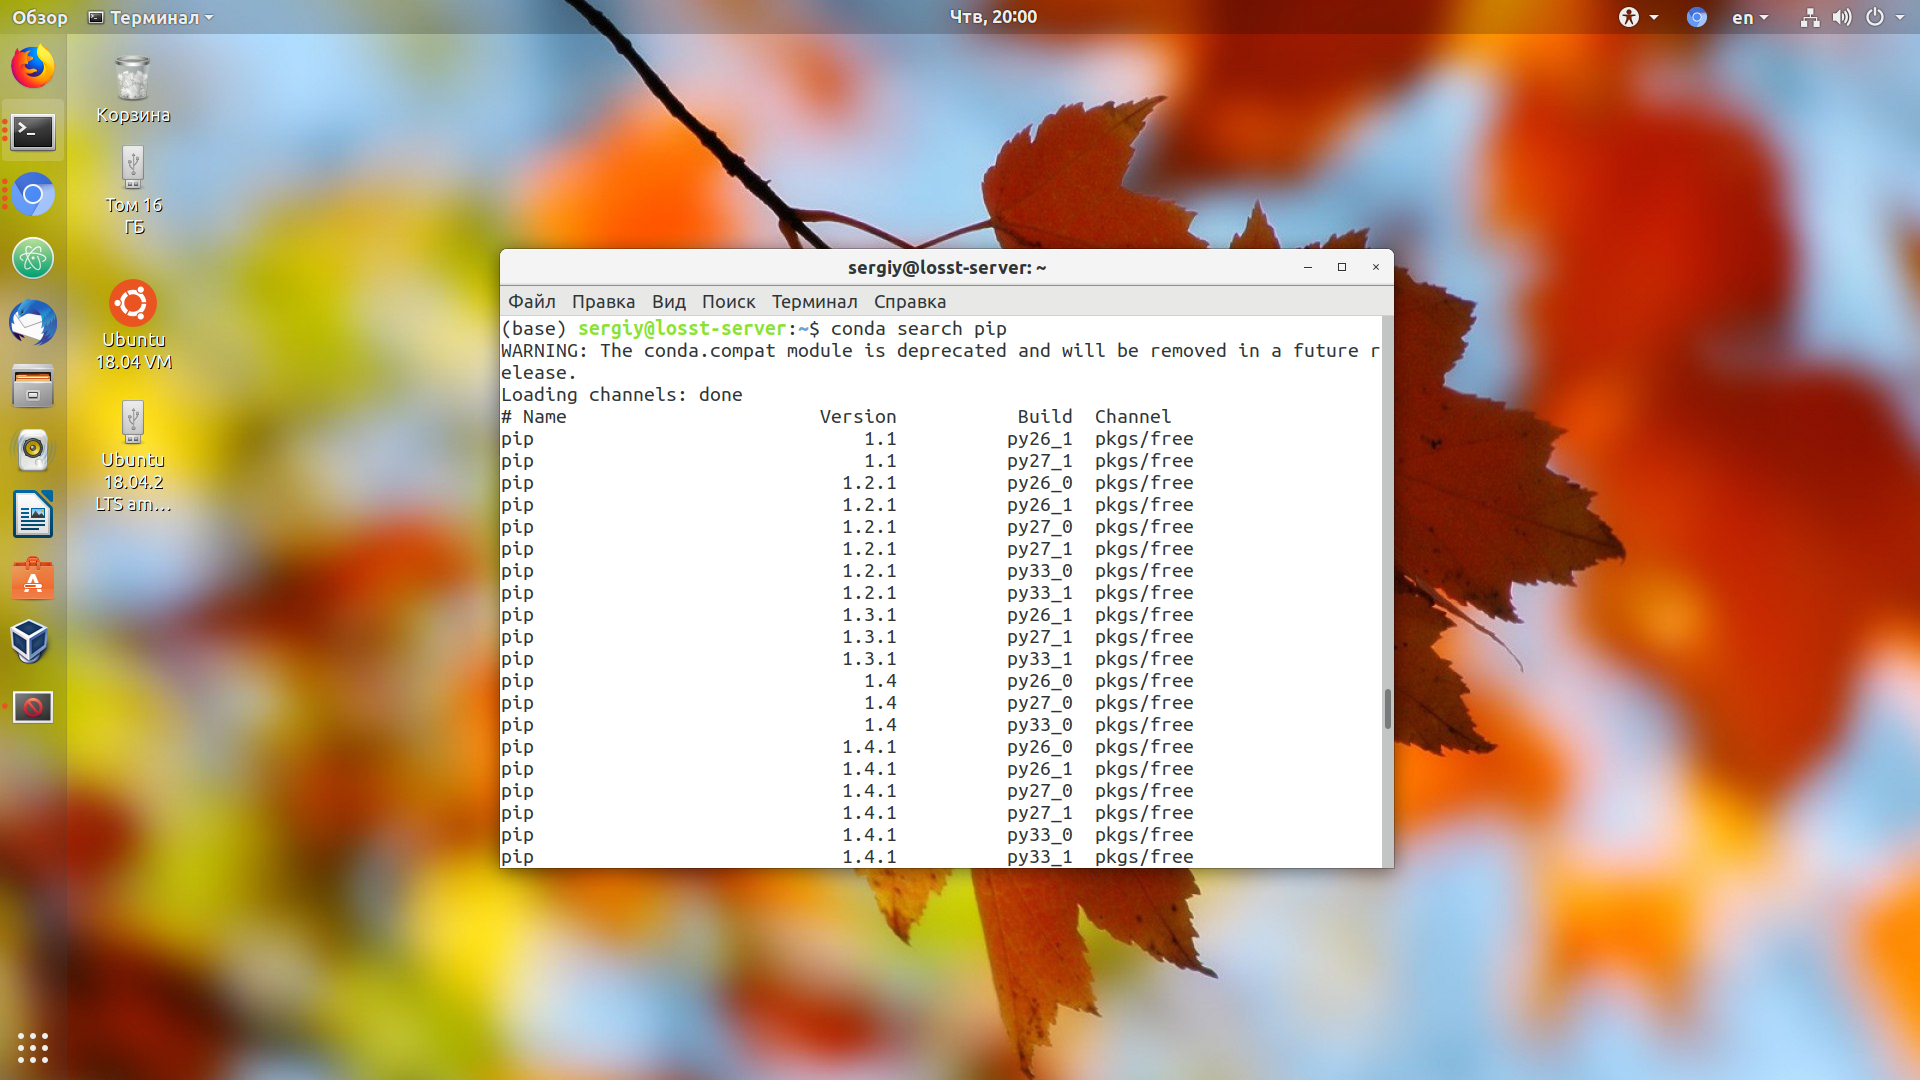Show applications grid button
This screenshot has width=1920, height=1080.
(33, 1047)
